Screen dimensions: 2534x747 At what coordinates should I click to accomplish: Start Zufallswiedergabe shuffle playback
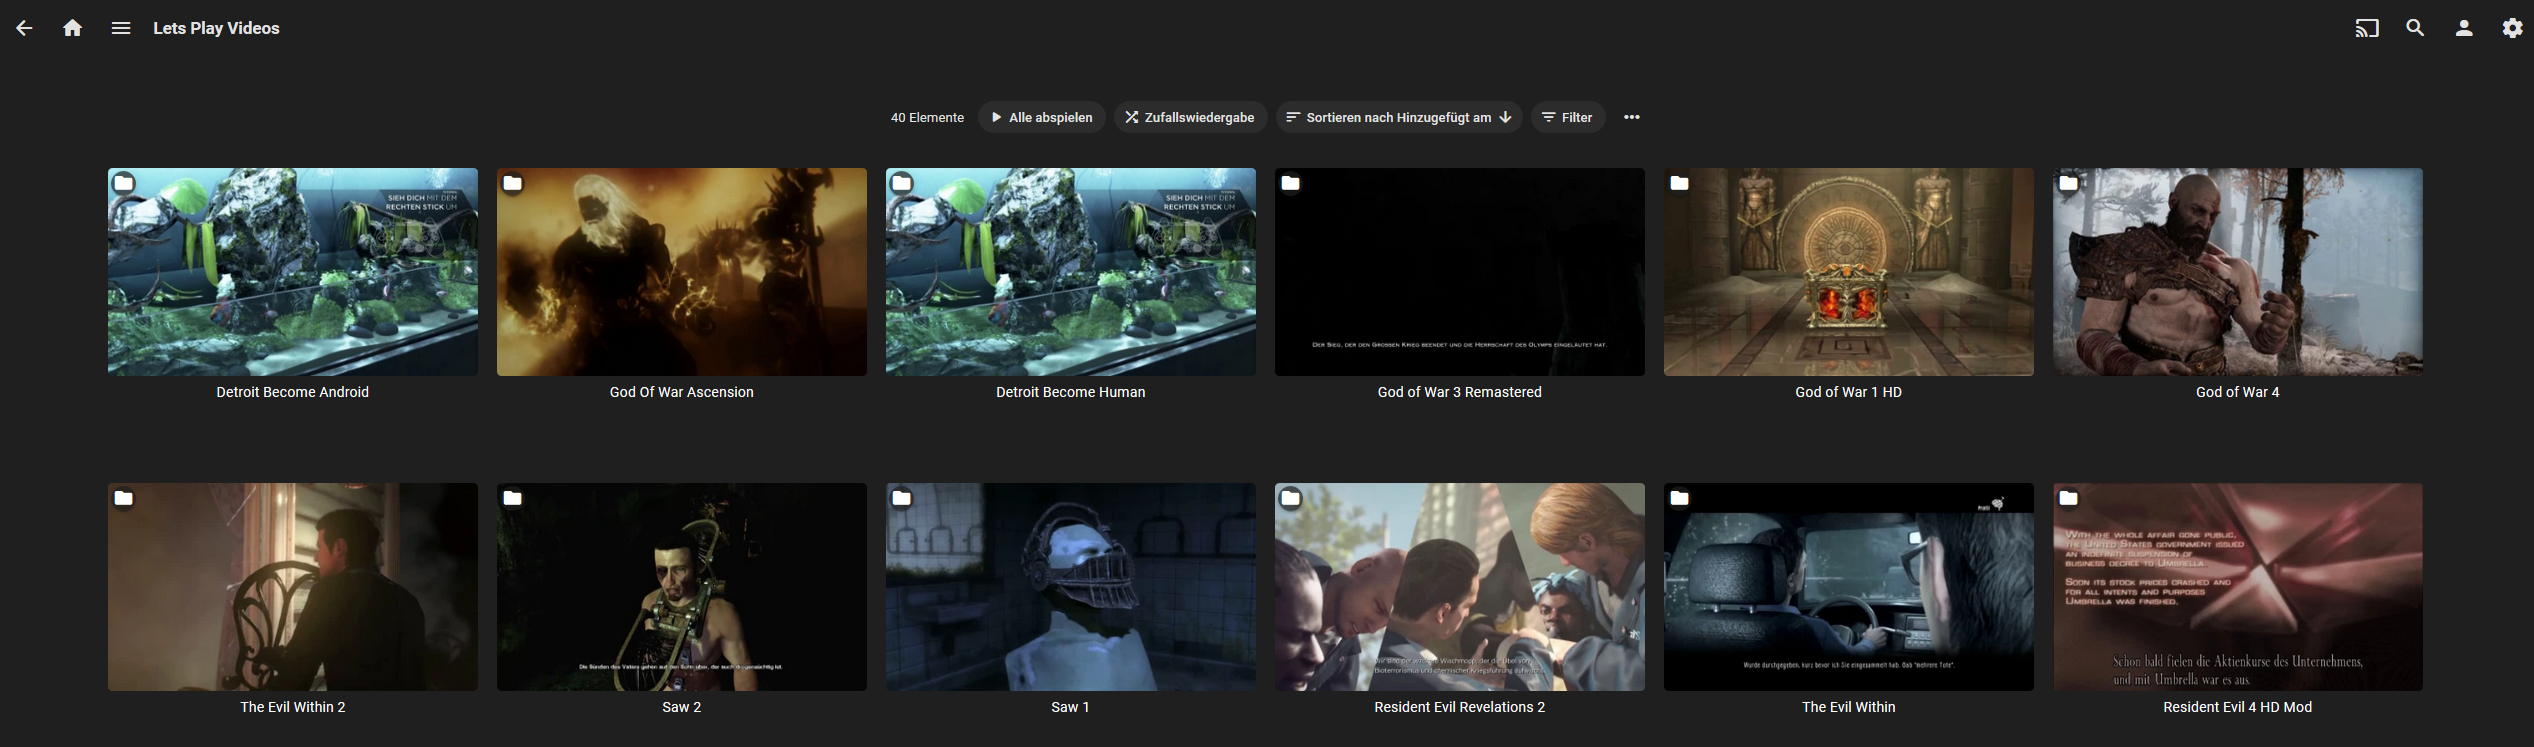tap(1190, 117)
